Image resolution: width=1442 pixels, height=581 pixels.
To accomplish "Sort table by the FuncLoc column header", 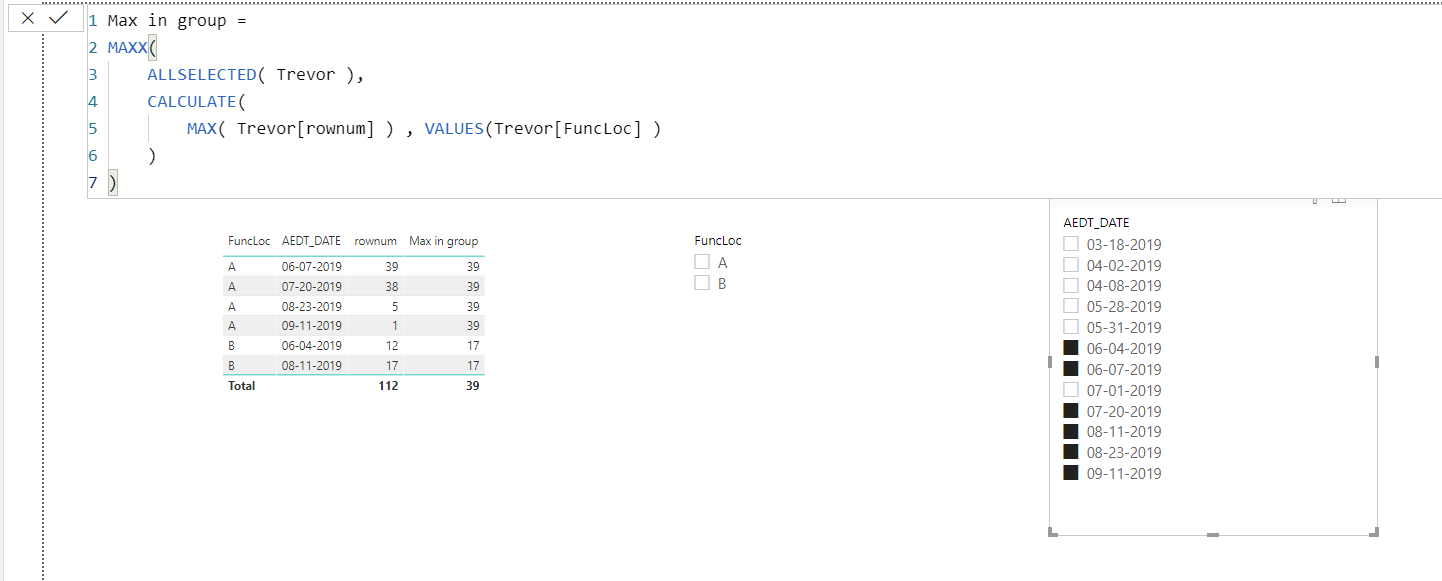I will pyautogui.click(x=249, y=241).
